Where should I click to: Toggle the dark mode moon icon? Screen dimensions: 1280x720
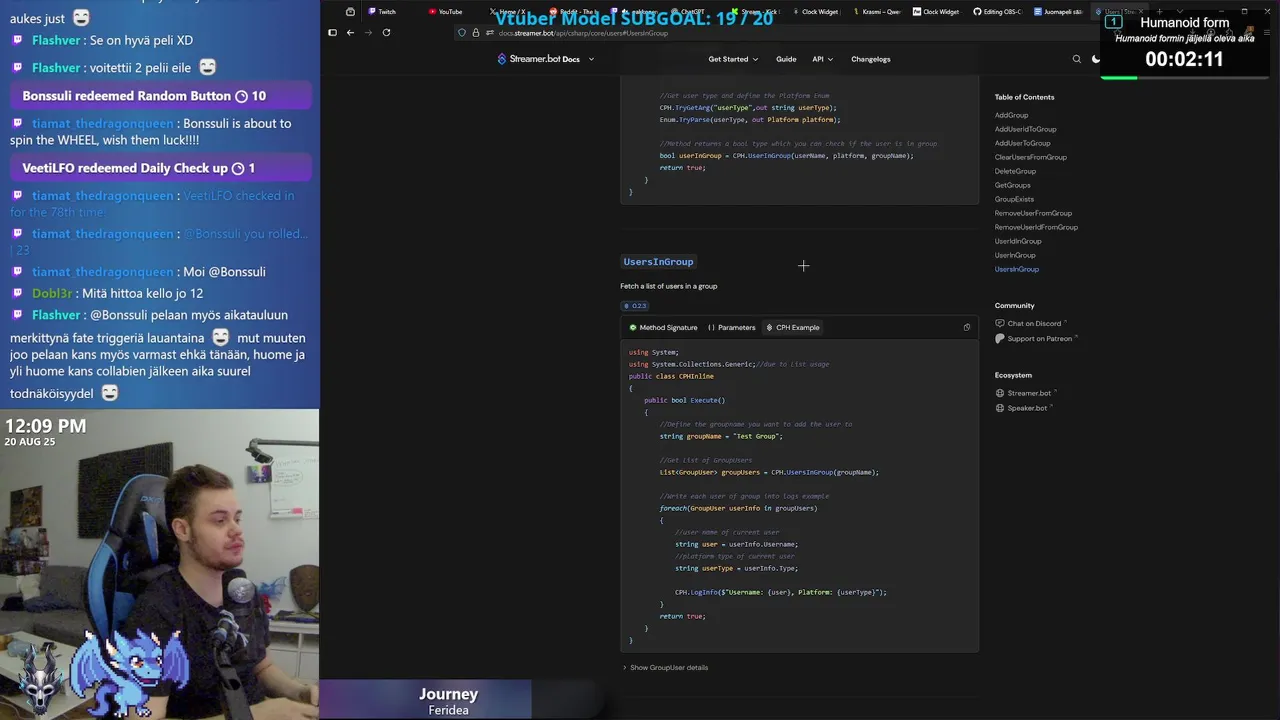coord(1096,59)
